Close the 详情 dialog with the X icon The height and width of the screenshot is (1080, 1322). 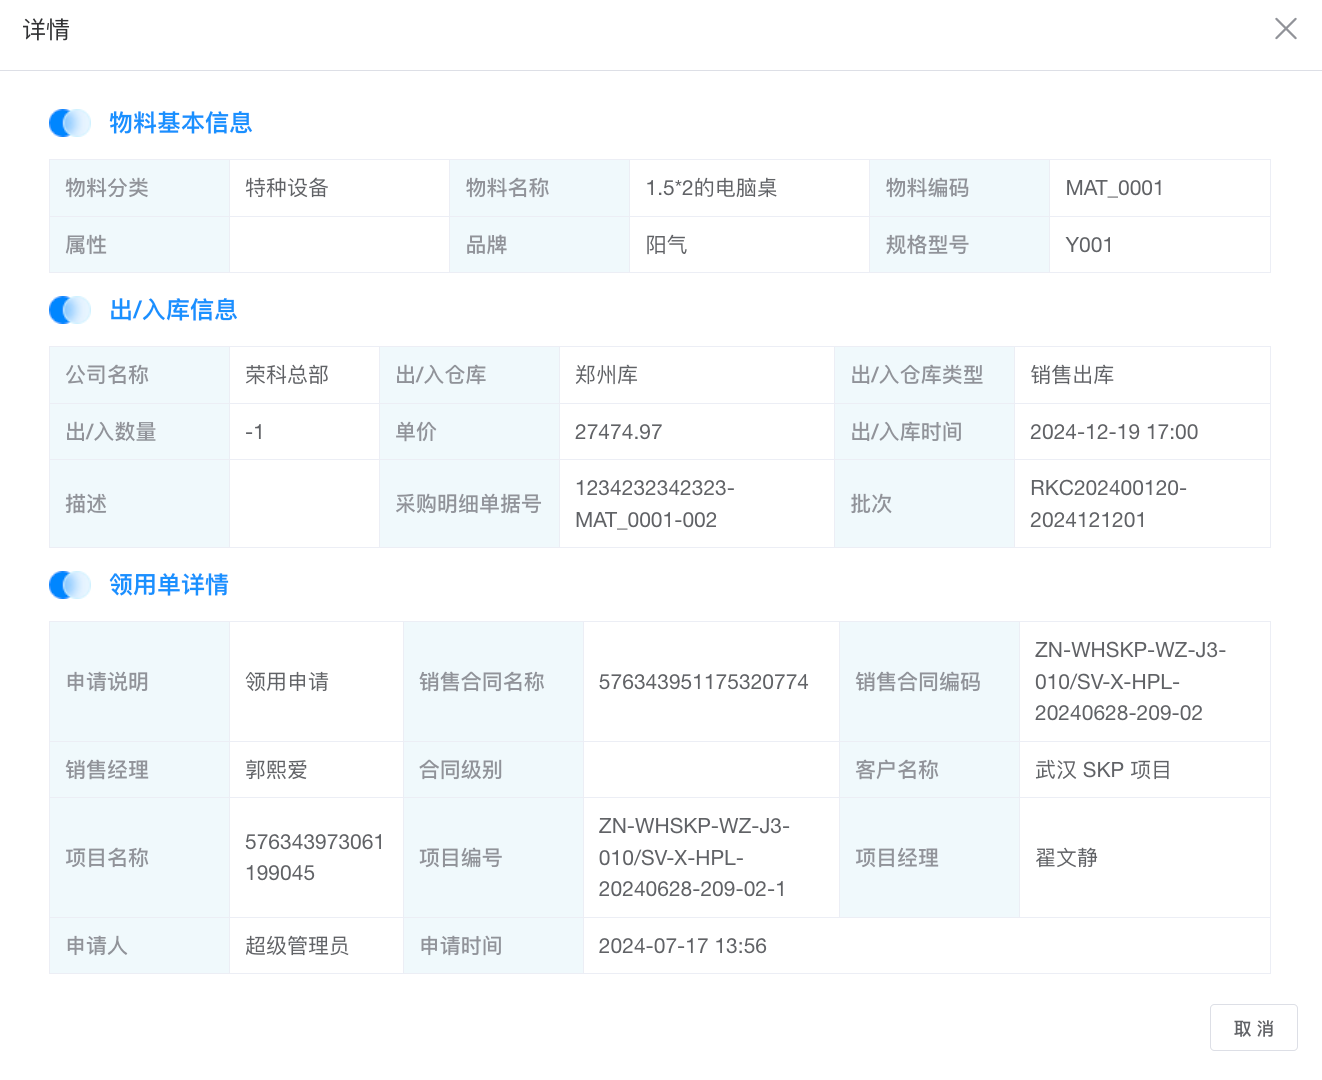pos(1285,29)
